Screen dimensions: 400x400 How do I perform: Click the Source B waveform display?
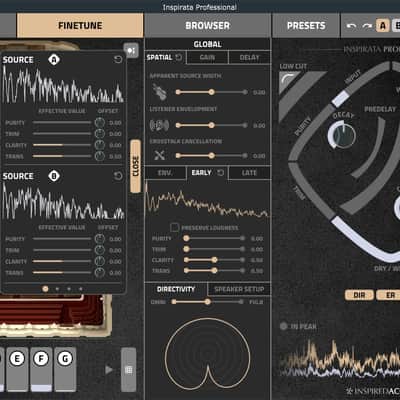pyautogui.click(x=63, y=201)
